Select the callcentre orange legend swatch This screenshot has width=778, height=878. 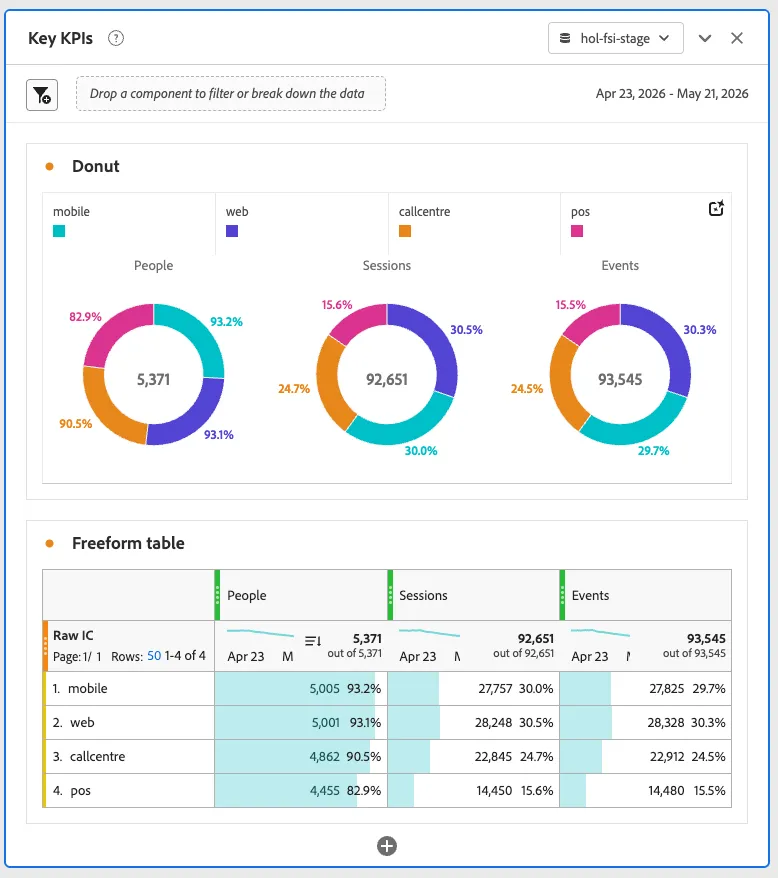coord(405,231)
